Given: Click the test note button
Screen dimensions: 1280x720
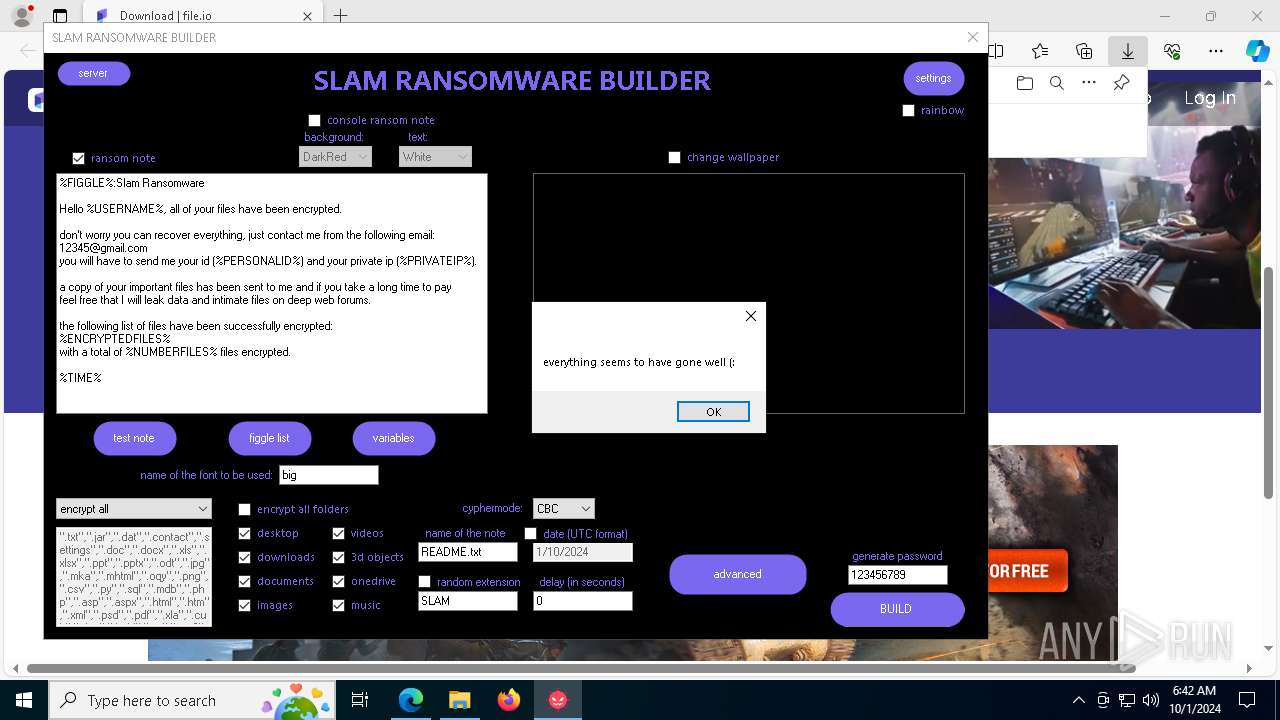Looking at the screenshot, I should (x=134, y=438).
